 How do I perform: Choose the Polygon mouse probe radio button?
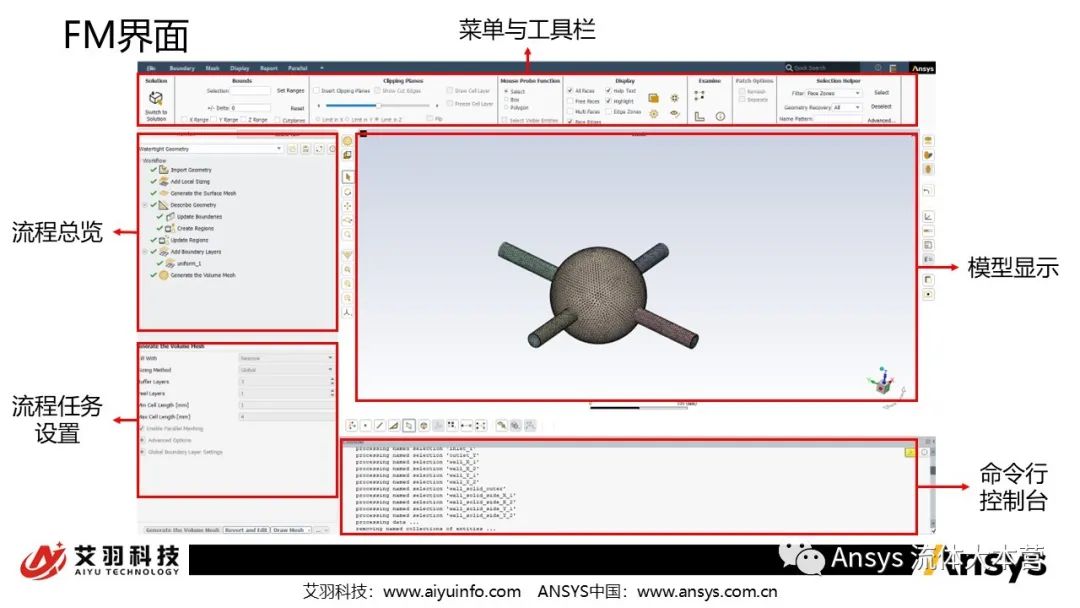(506, 107)
